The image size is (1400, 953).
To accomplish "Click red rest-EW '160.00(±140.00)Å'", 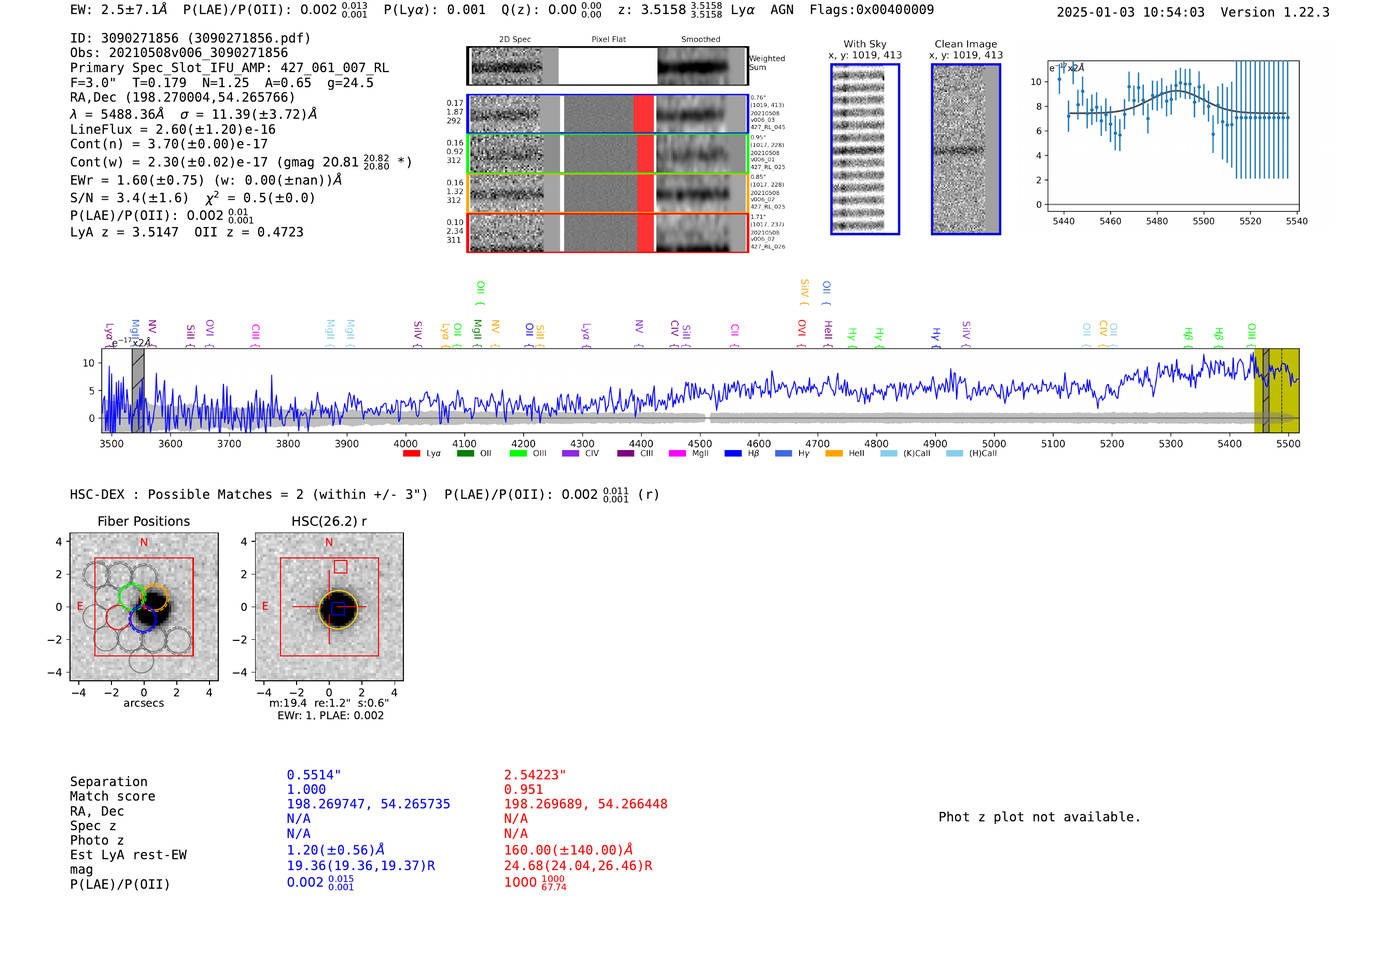I will click(568, 850).
